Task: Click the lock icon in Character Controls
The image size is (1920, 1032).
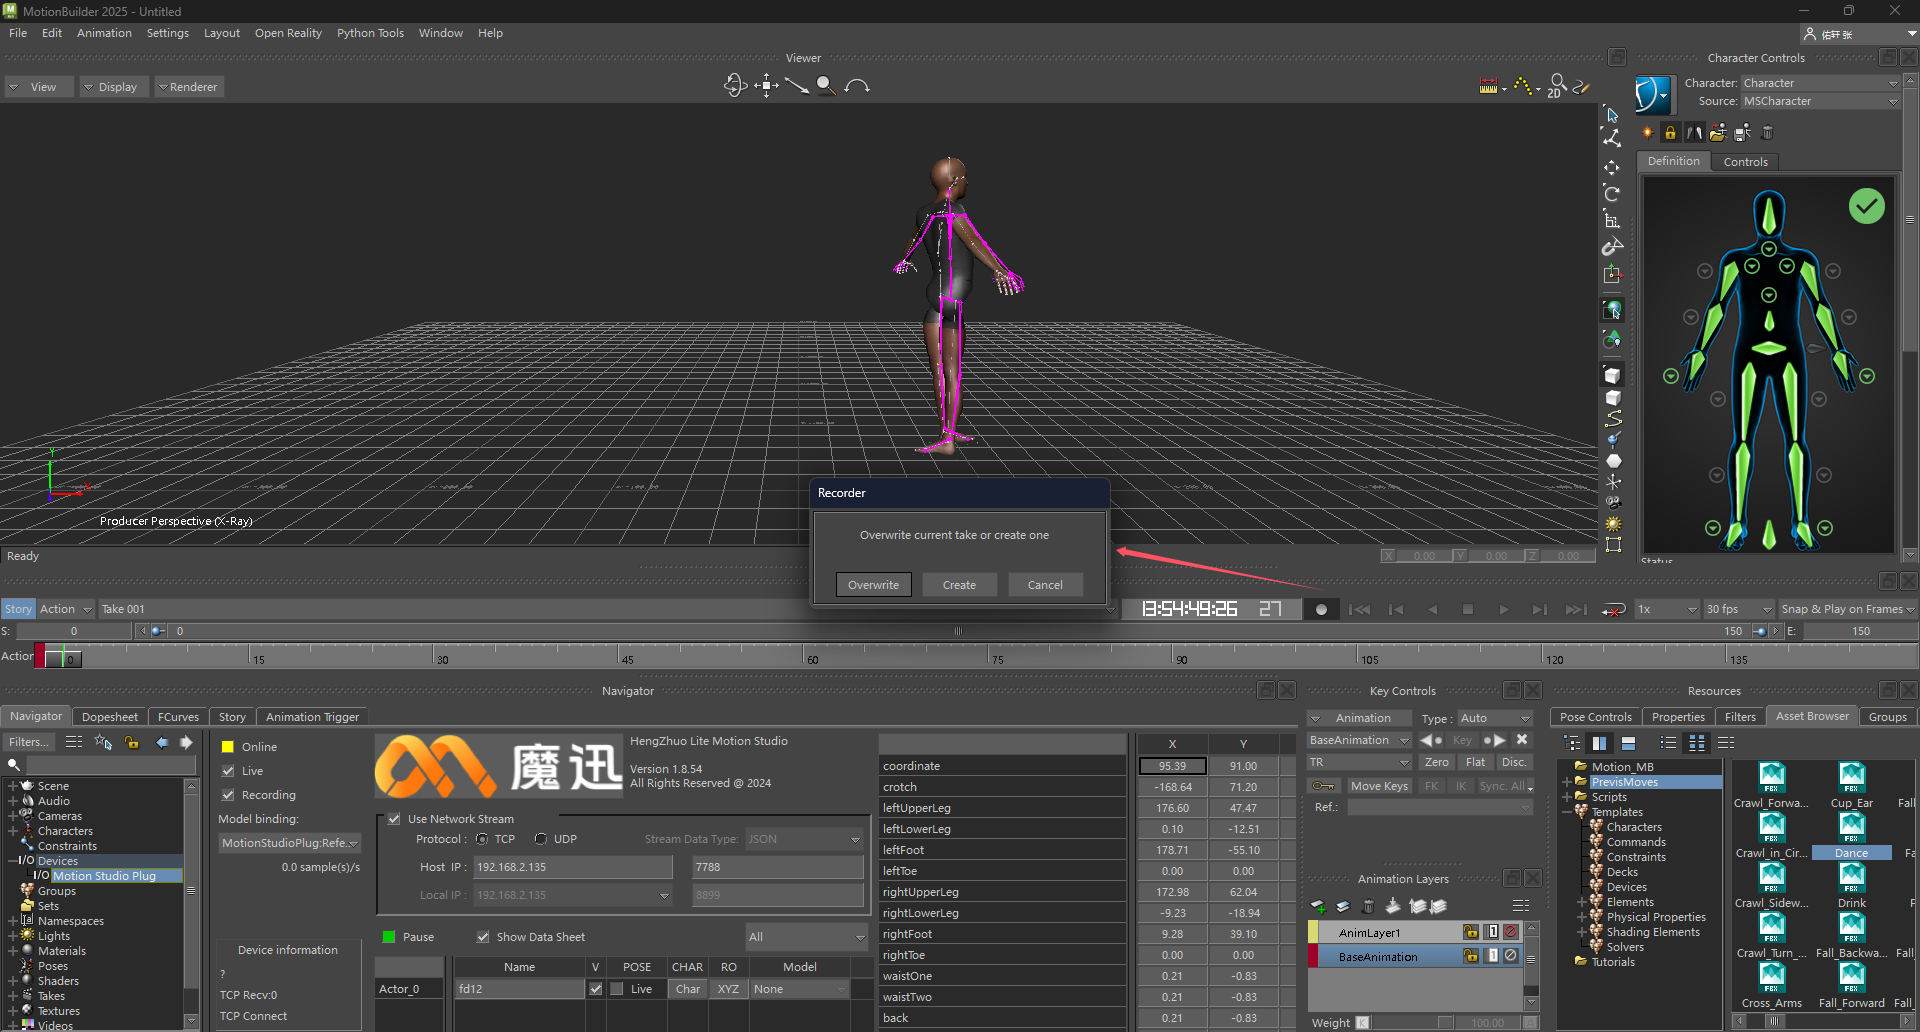Action: tap(1670, 132)
